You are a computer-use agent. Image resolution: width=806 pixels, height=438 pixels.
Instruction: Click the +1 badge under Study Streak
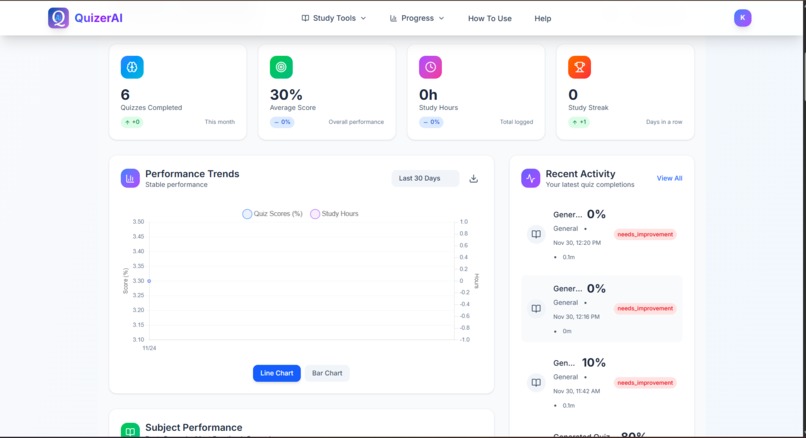point(579,122)
